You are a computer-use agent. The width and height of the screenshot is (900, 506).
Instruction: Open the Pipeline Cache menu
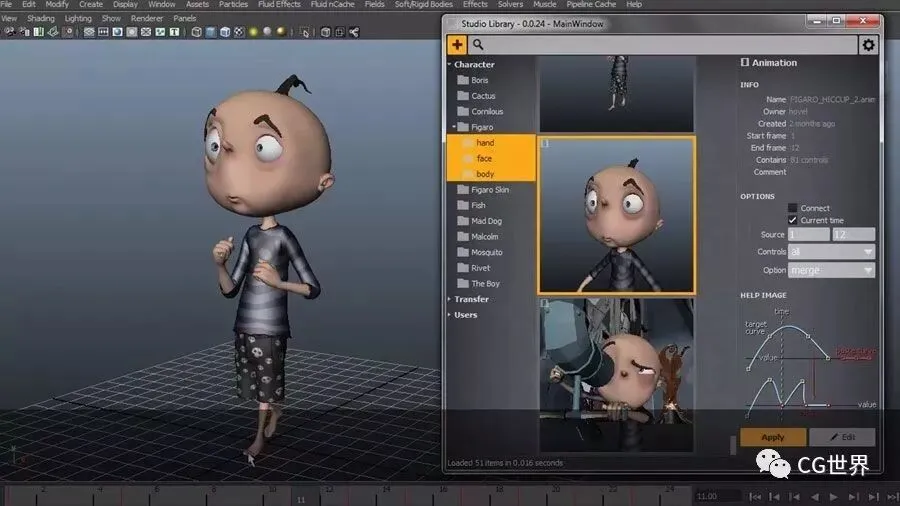(x=591, y=4)
